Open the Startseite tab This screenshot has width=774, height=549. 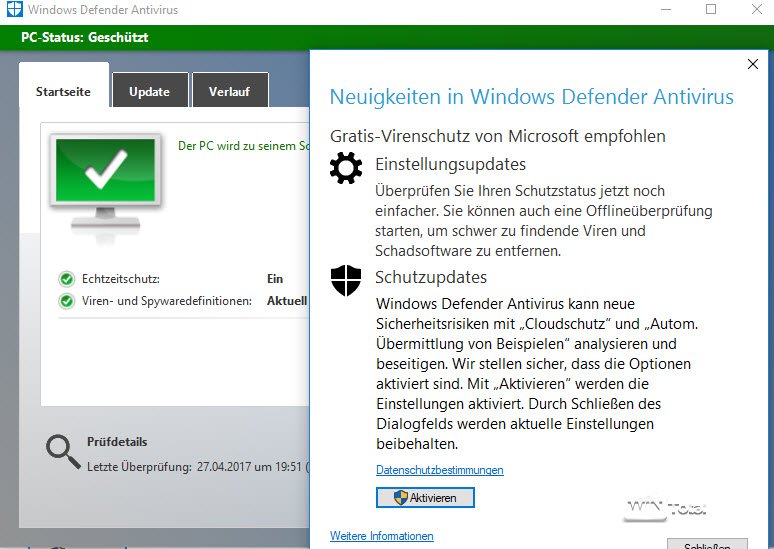coord(64,85)
